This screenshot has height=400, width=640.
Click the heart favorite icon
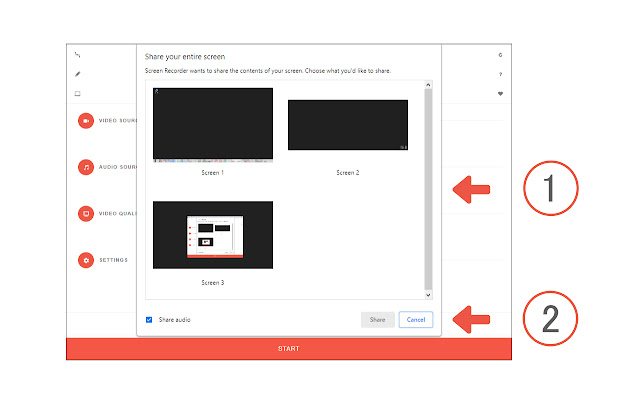(500, 93)
